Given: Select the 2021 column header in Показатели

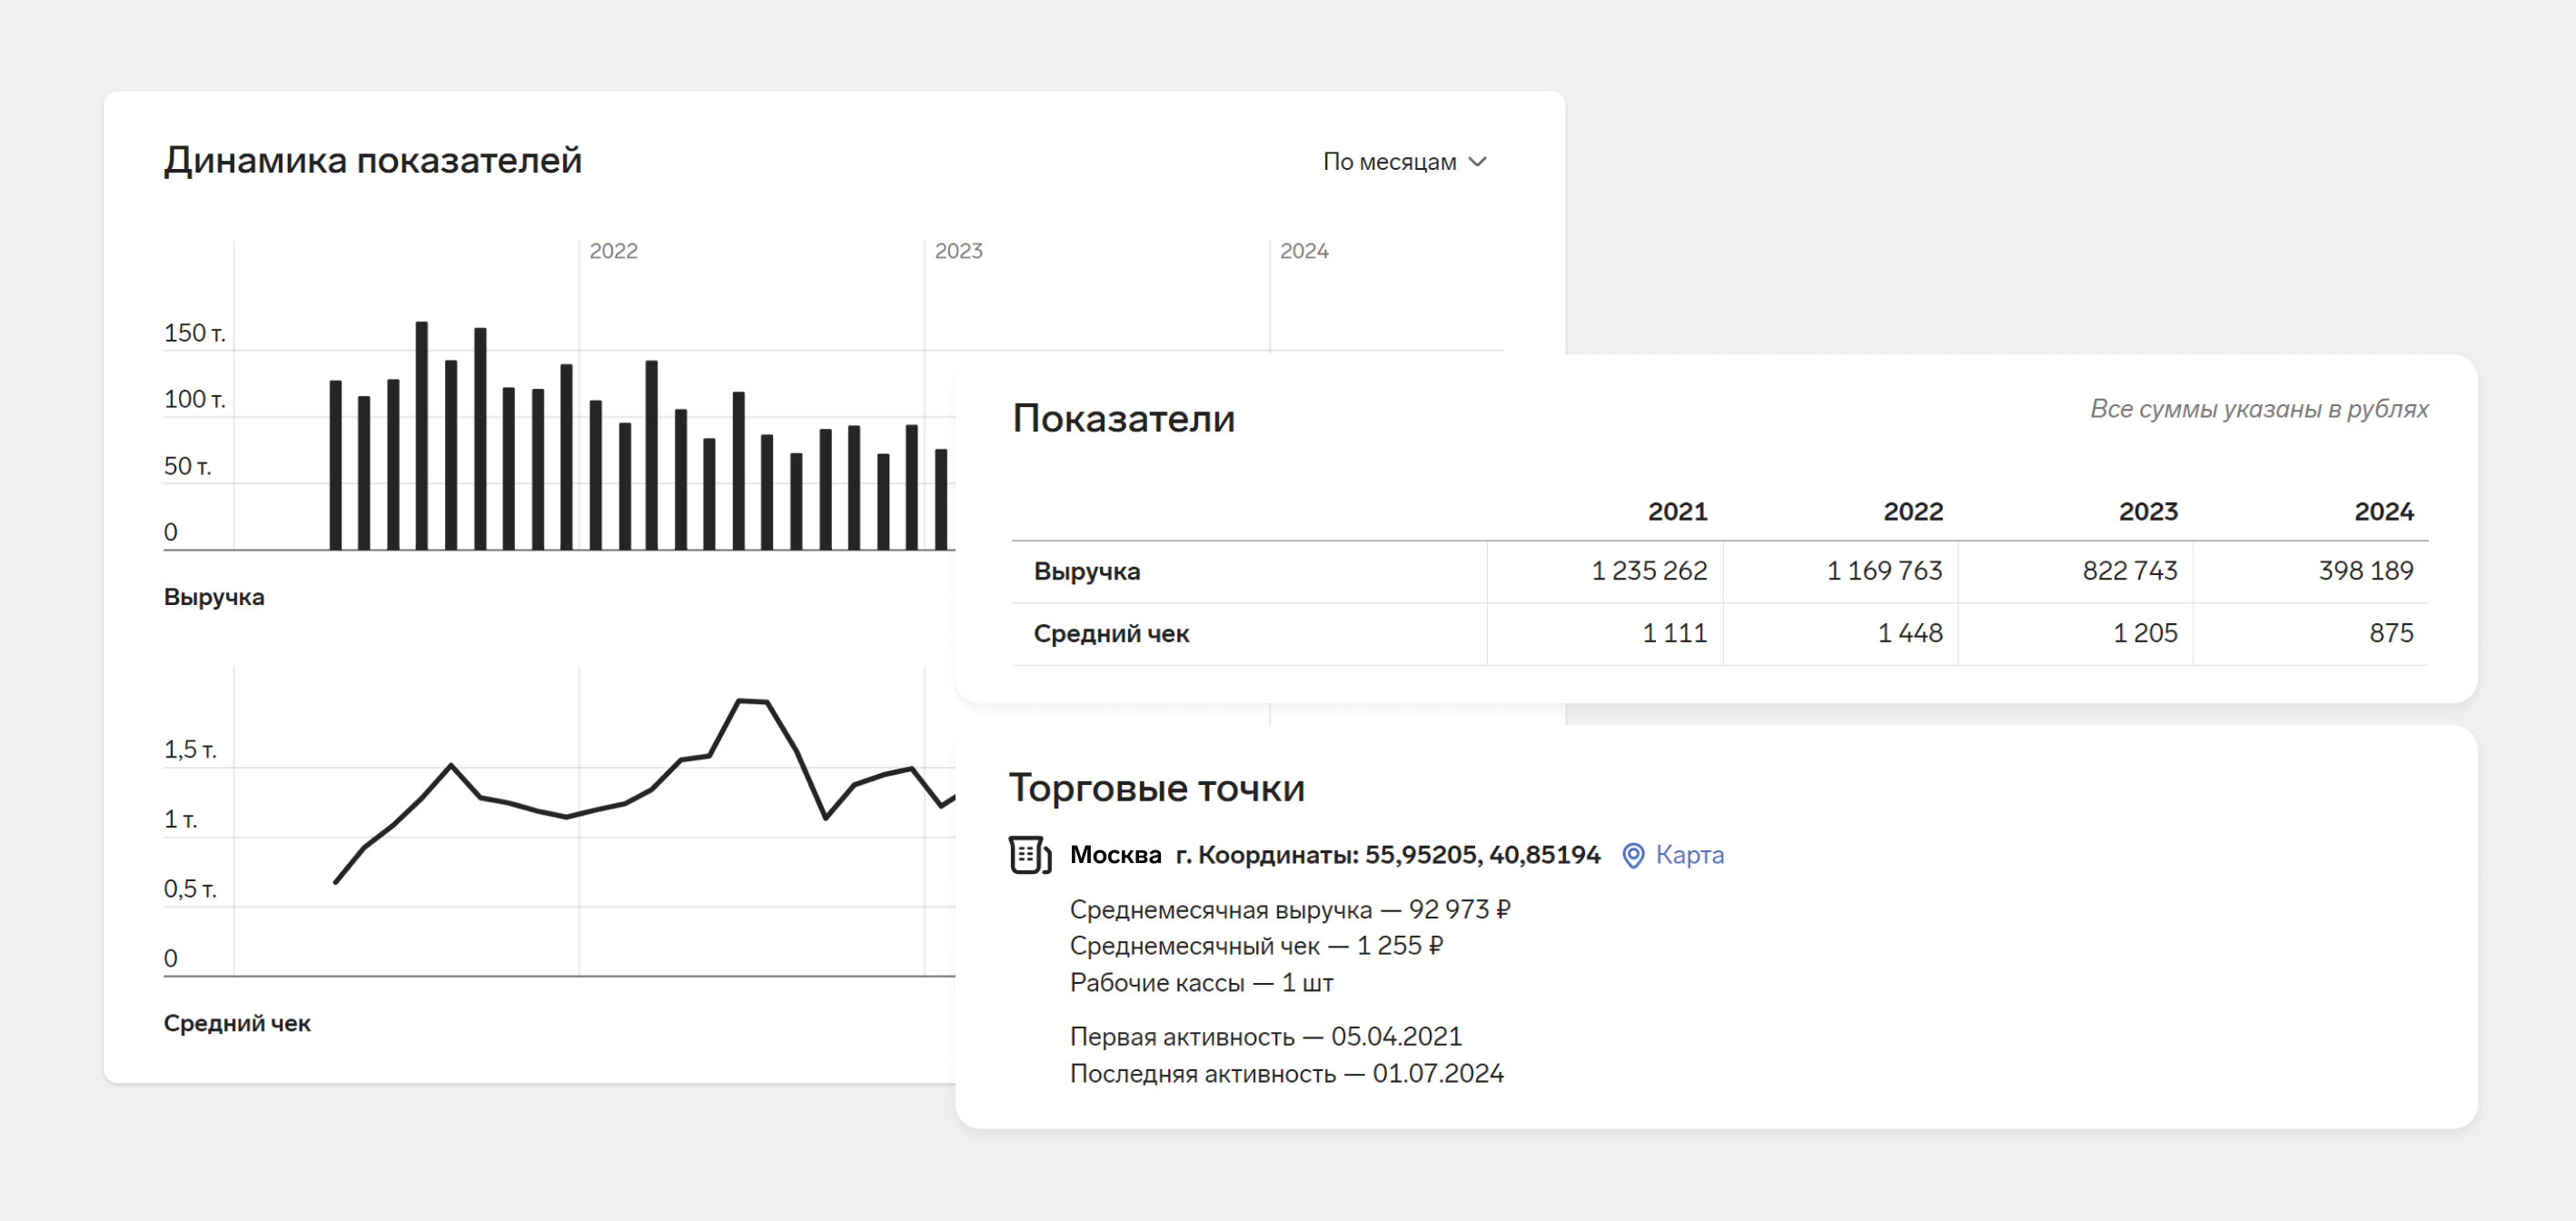Looking at the screenshot, I should pos(1677,512).
